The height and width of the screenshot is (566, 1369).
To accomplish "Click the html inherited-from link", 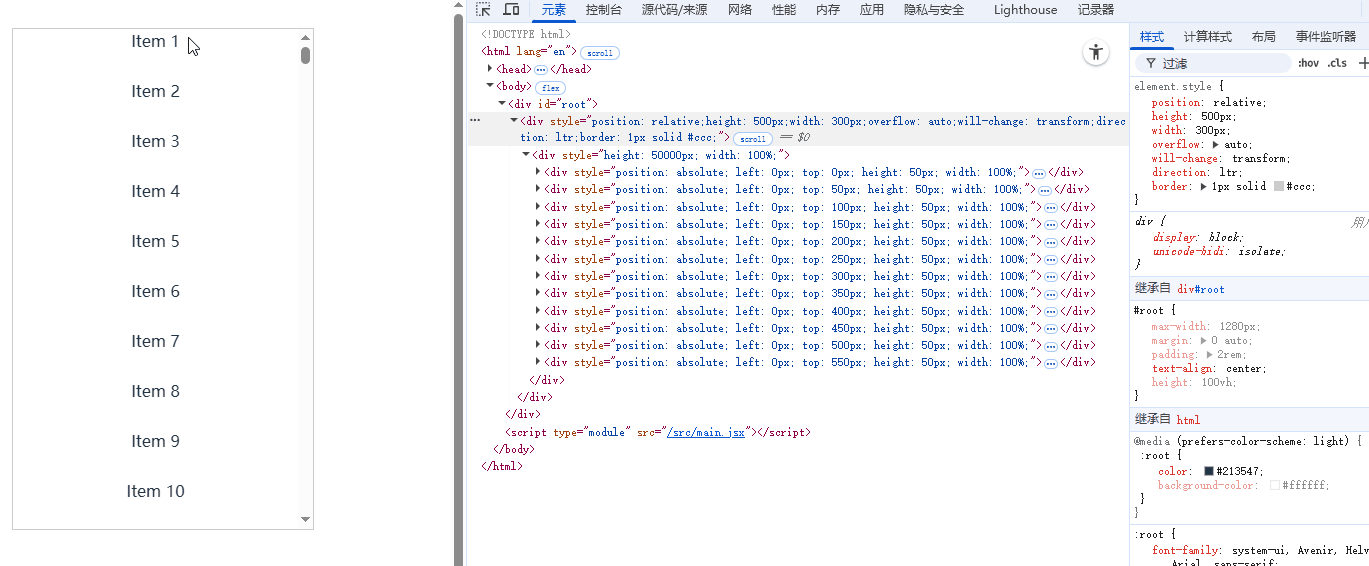I will (1188, 420).
